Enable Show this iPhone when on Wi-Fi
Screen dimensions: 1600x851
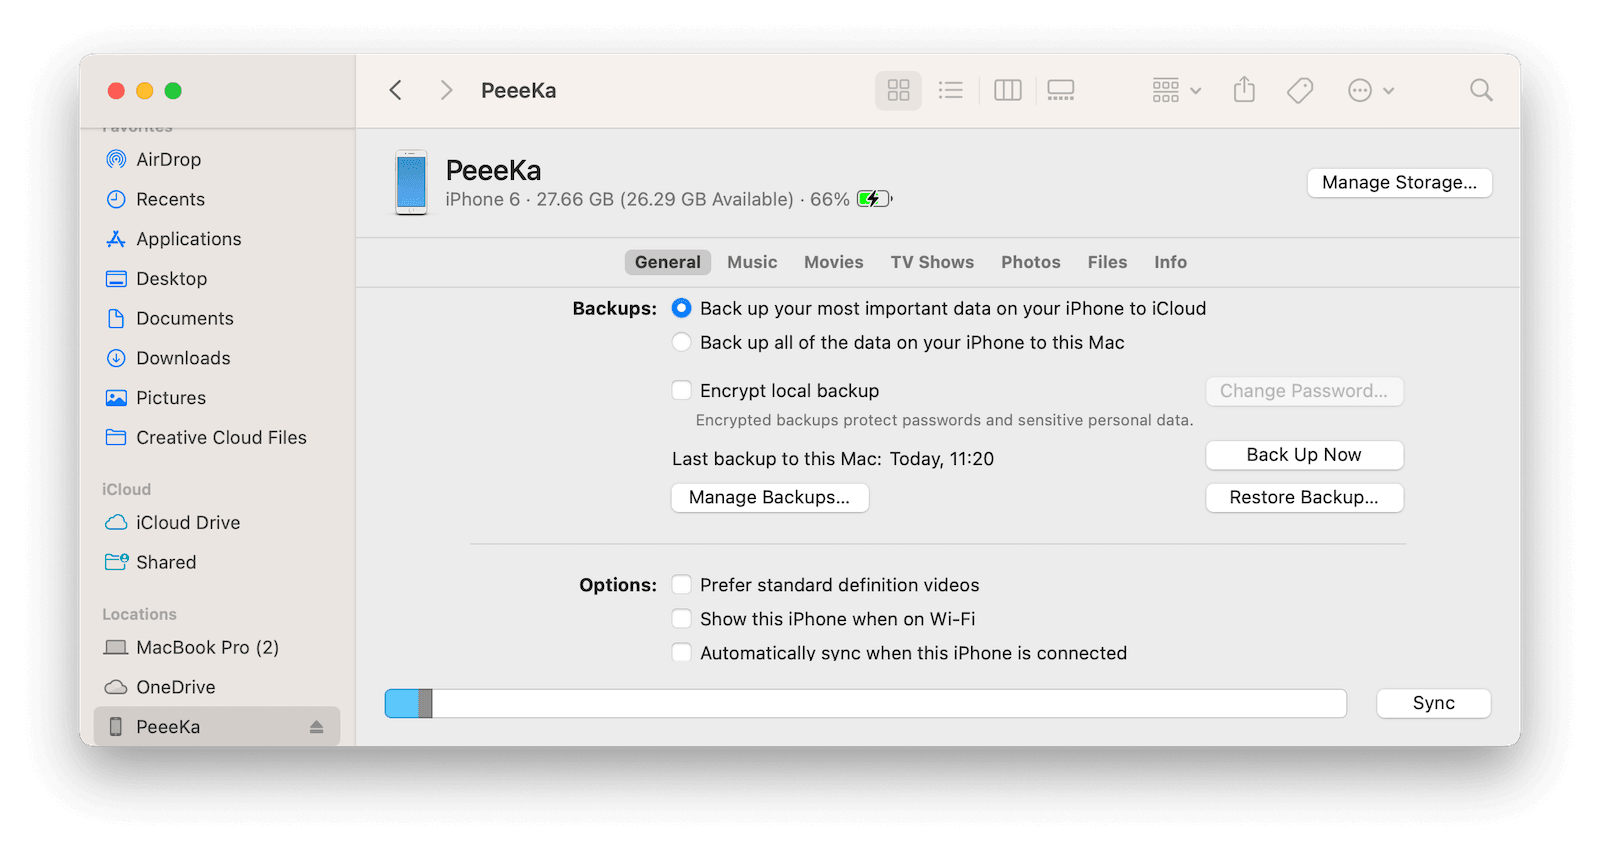[682, 619]
